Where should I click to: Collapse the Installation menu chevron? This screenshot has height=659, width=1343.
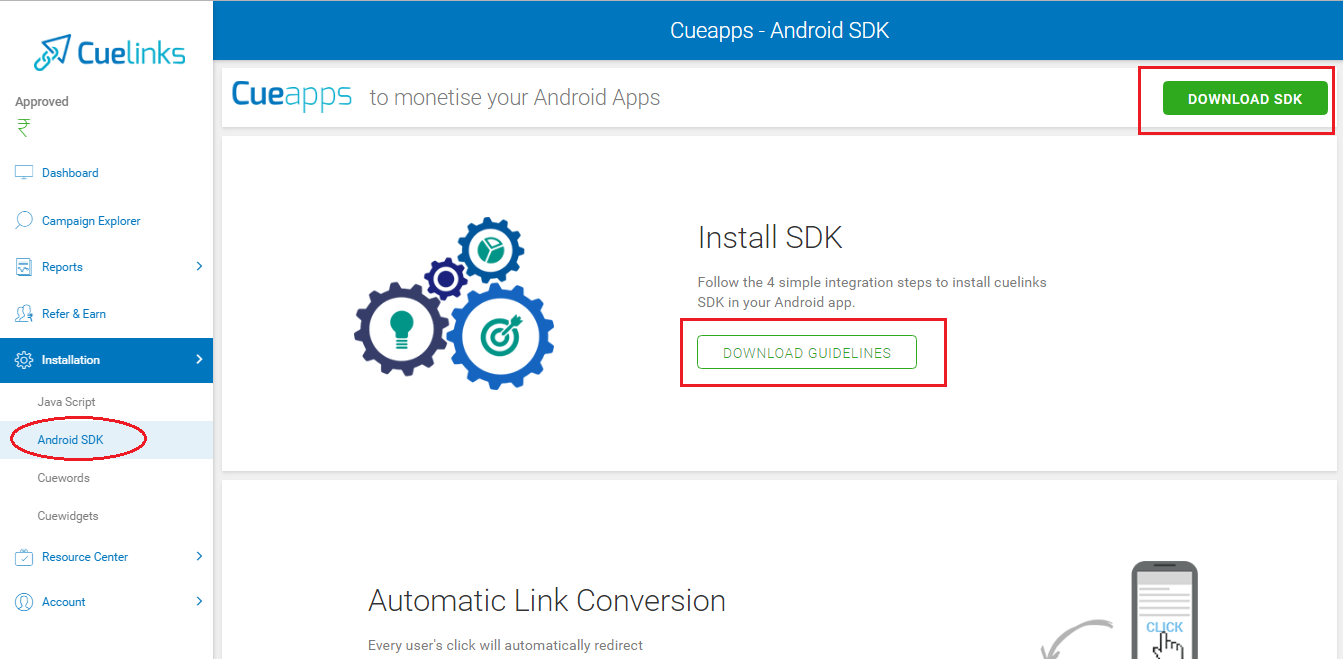pyautogui.click(x=199, y=359)
